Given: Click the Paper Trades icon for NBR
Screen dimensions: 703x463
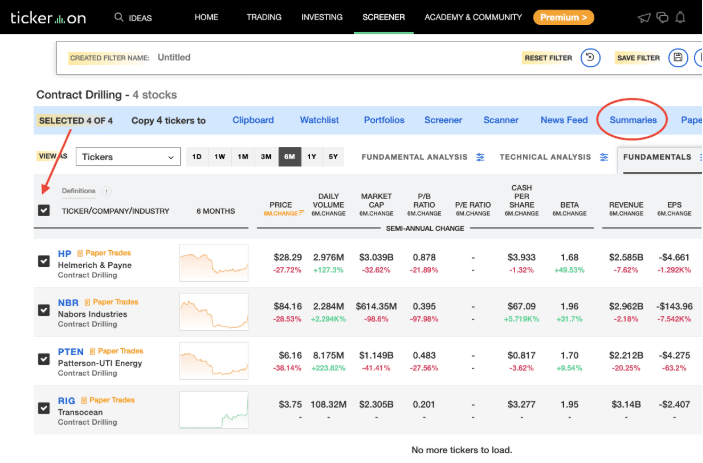Looking at the screenshot, I should (x=87, y=303).
